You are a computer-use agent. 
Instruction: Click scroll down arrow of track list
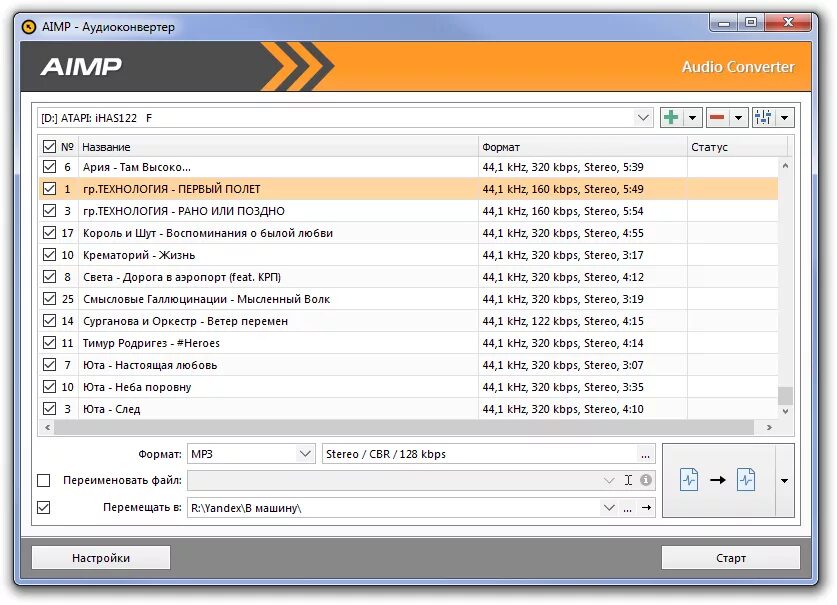(785, 411)
